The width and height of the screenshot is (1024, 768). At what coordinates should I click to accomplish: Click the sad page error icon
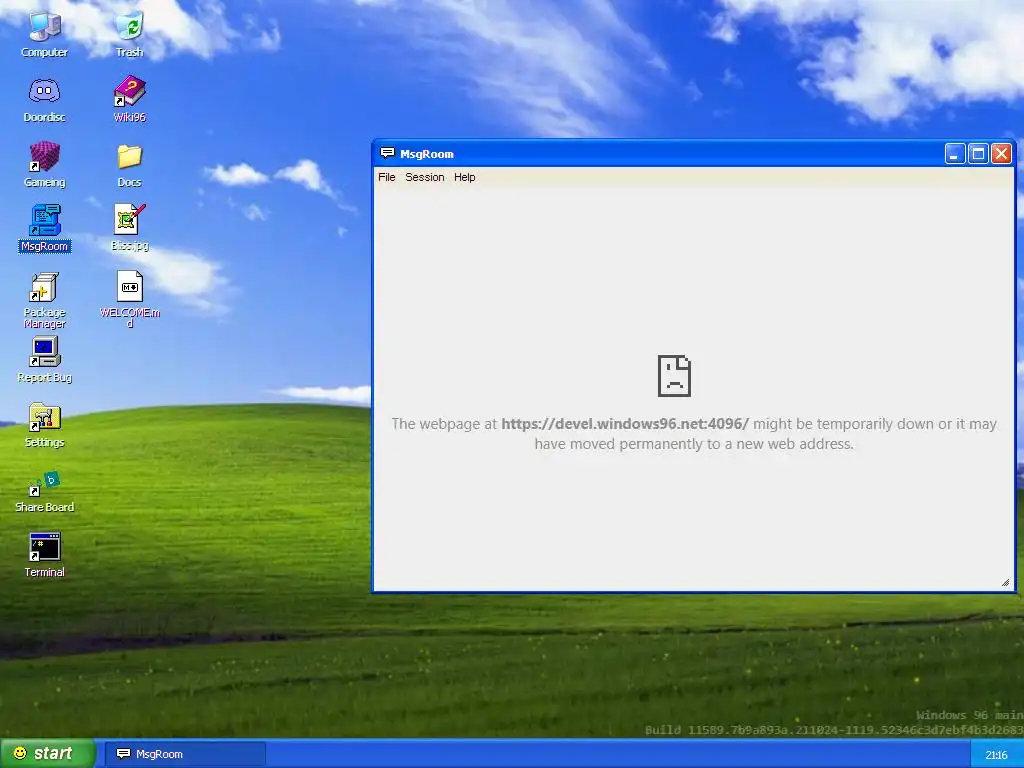[674, 376]
